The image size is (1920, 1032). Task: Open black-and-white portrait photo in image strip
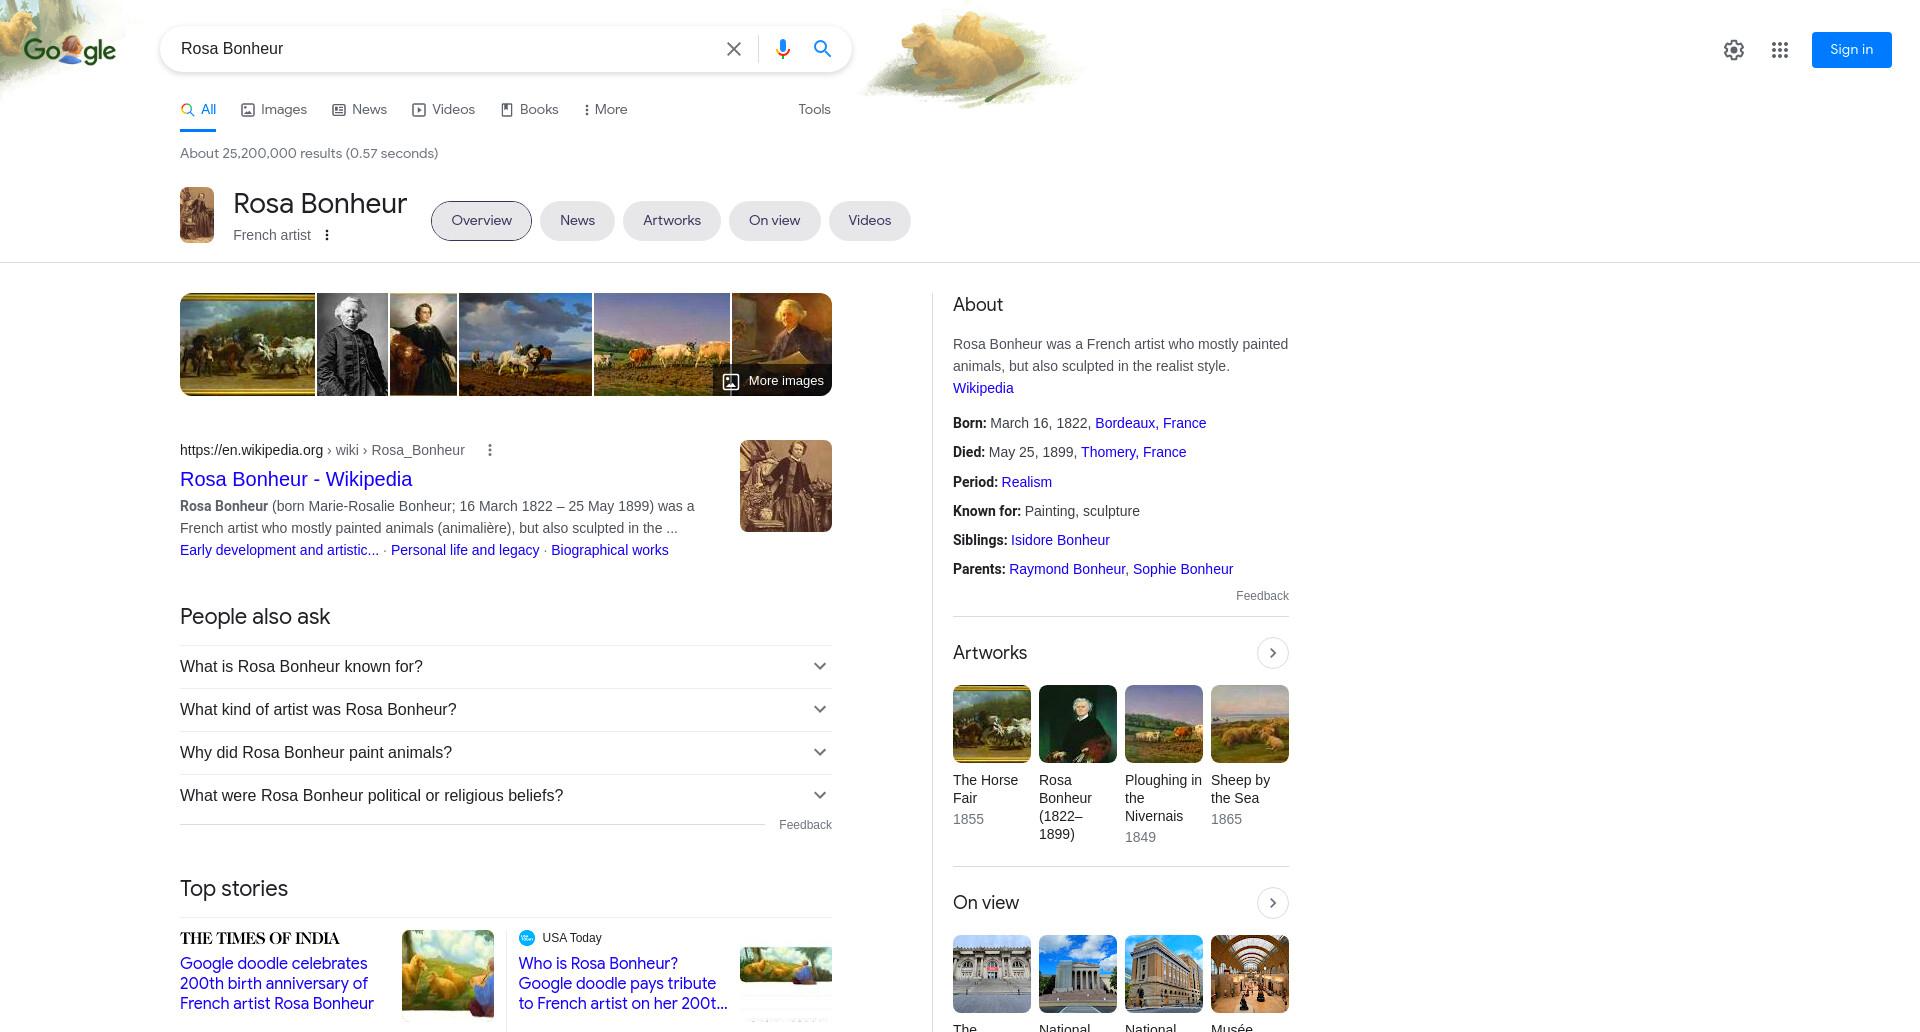tap(352, 345)
